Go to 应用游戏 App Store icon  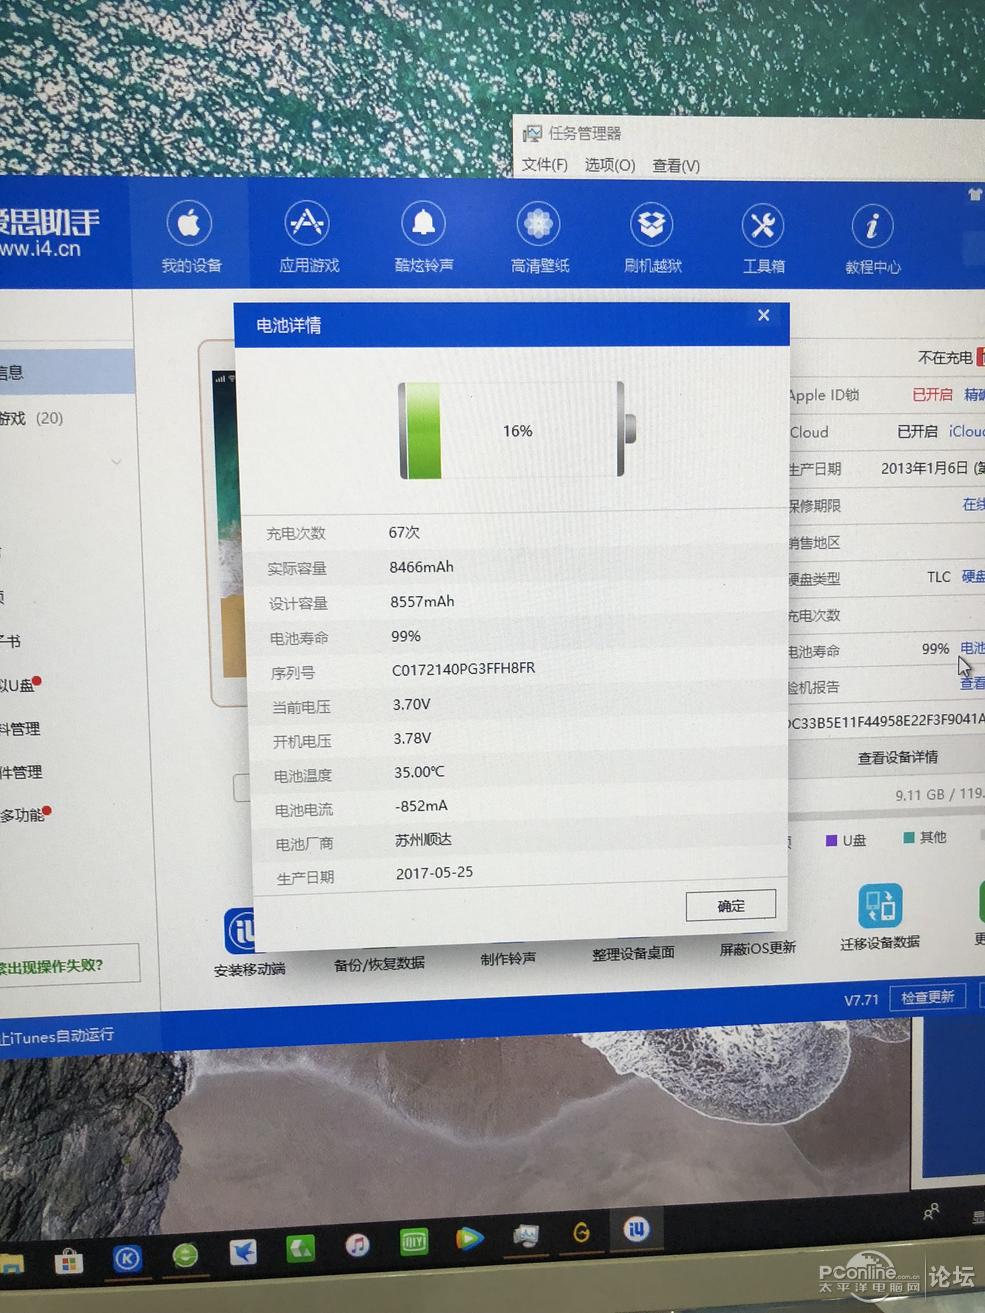pos(308,236)
